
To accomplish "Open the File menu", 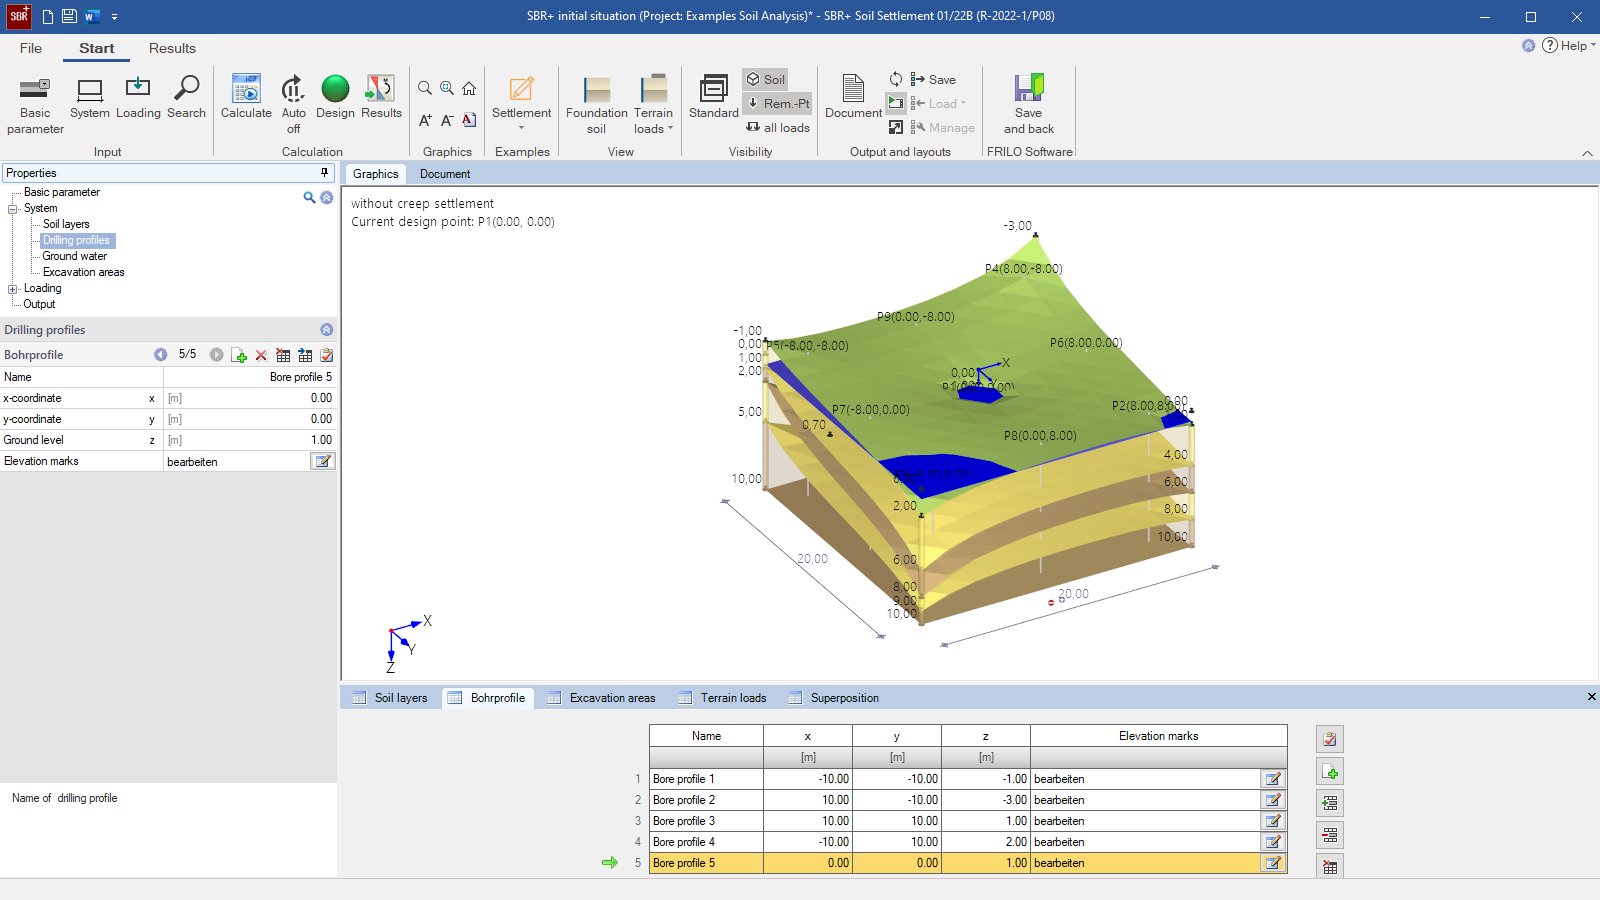I will pyautogui.click(x=31, y=48).
